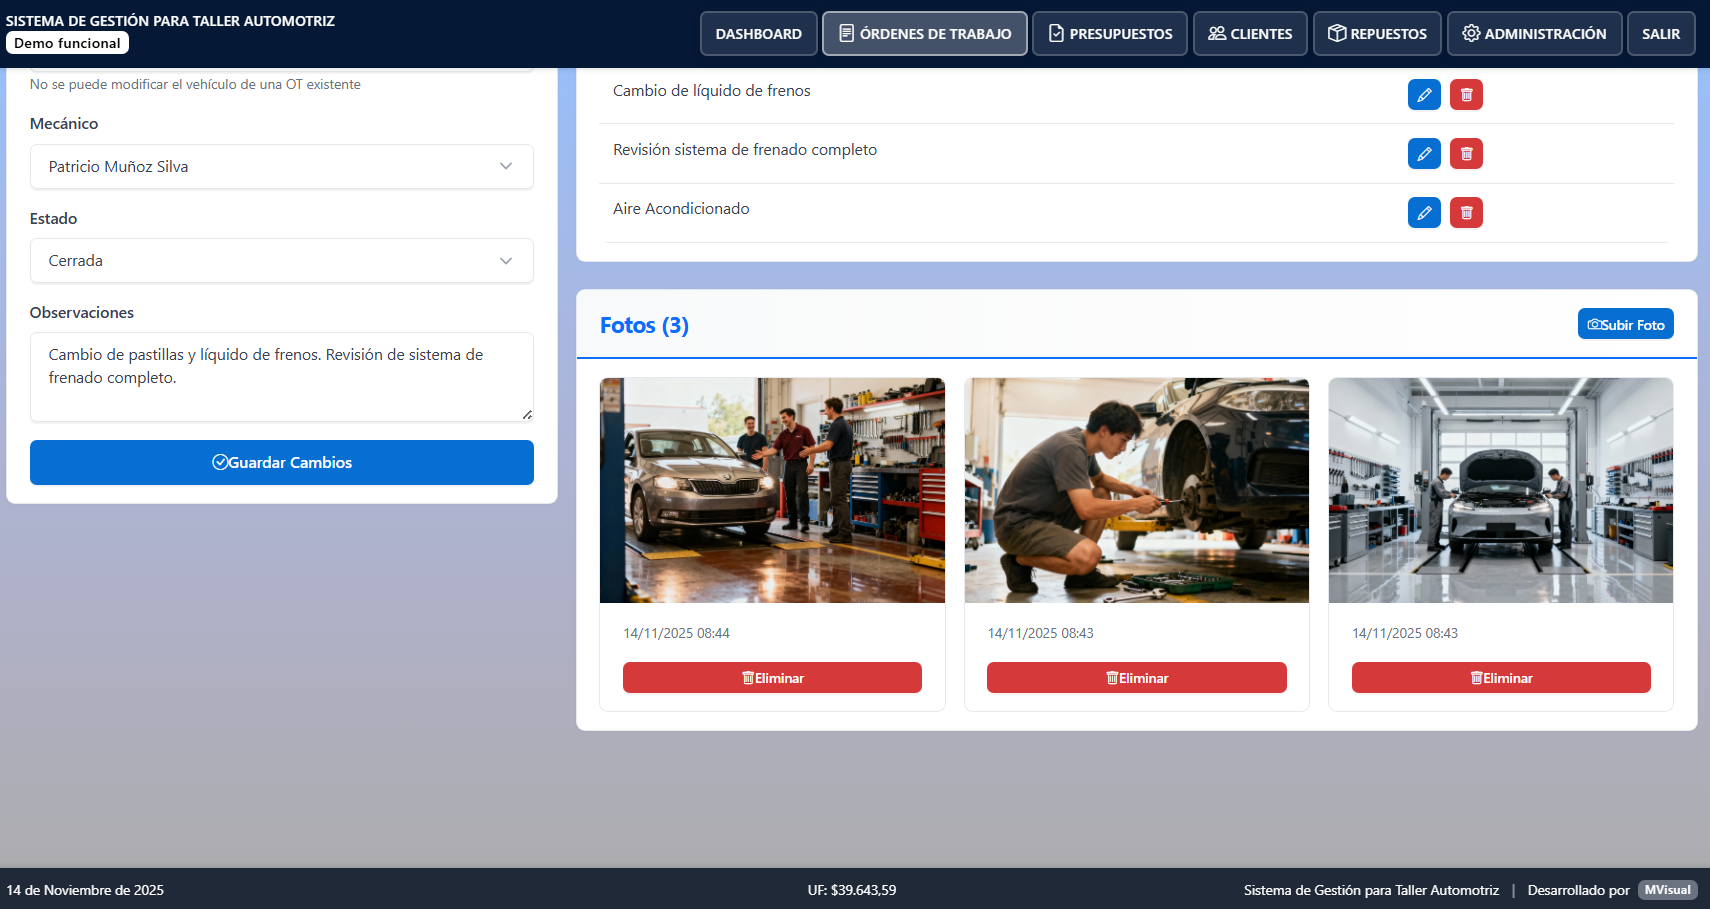Image resolution: width=1710 pixels, height=909 pixels.
Task: Navigate to Clientes
Action: click(1250, 34)
